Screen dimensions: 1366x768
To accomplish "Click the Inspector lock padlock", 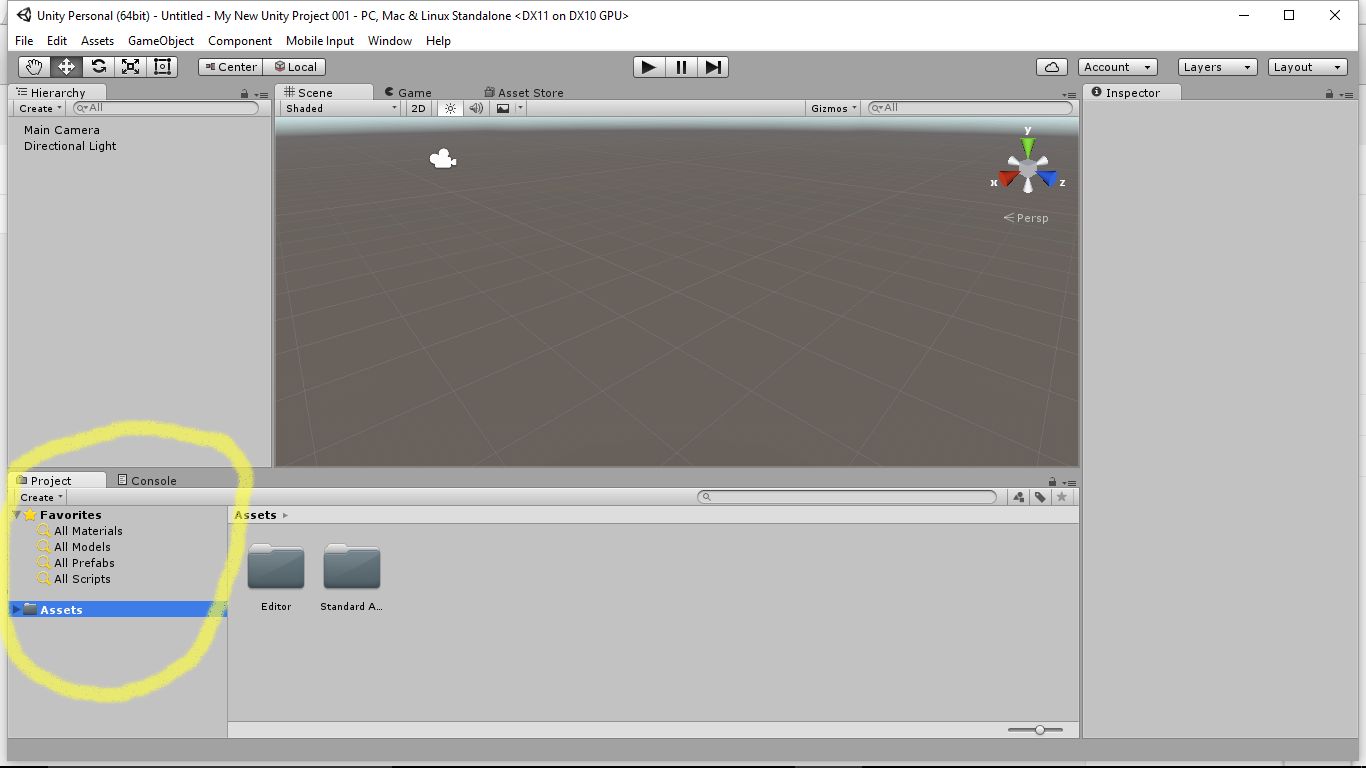I will click(x=1329, y=92).
